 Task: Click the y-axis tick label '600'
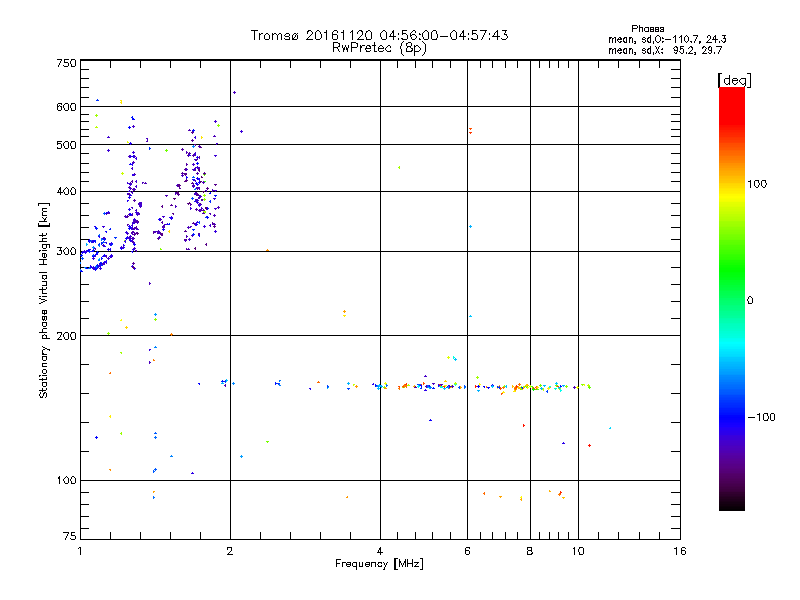[66, 107]
